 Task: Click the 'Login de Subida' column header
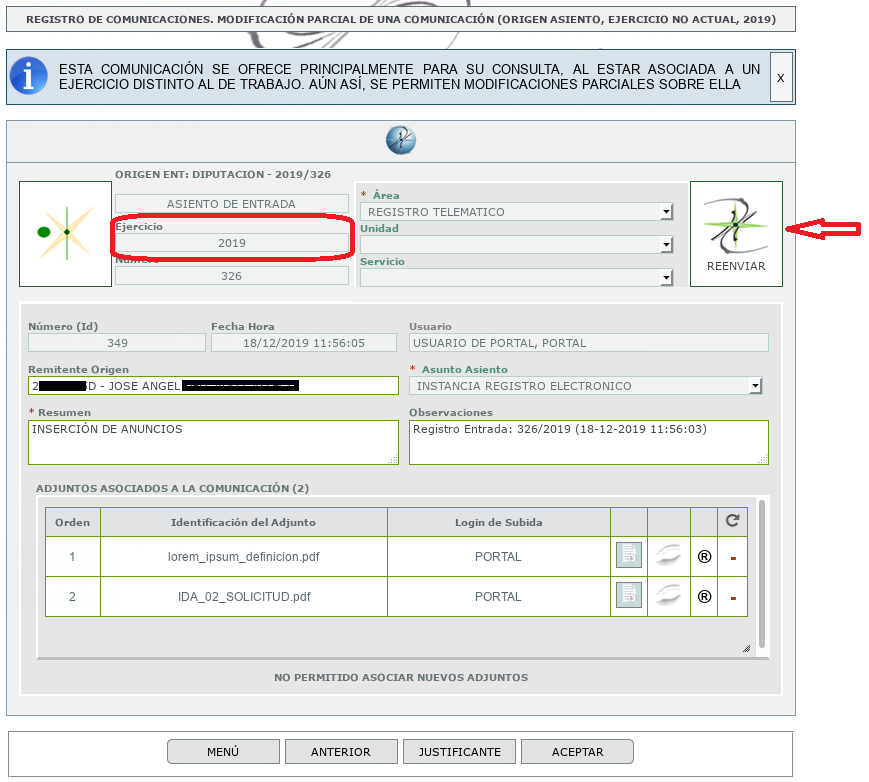pos(498,522)
